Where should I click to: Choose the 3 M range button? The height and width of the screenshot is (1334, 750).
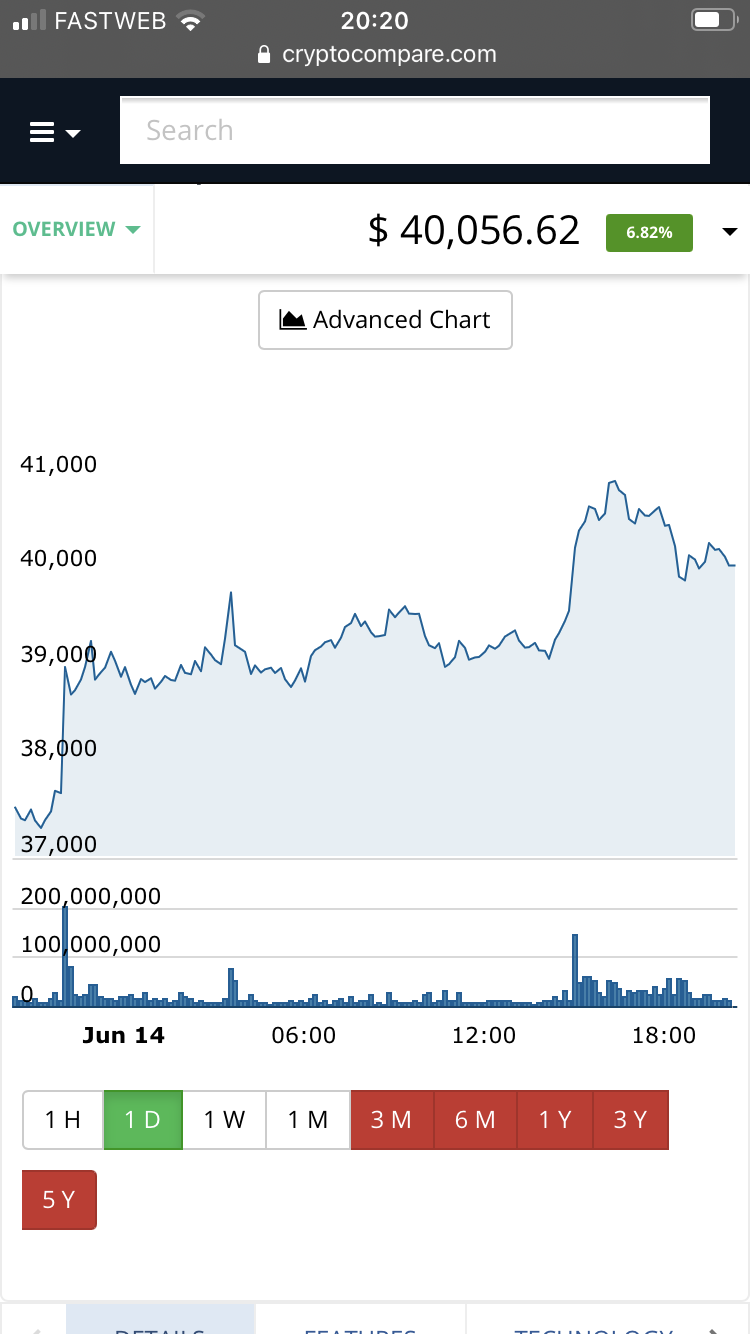(x=392, y=1120)
